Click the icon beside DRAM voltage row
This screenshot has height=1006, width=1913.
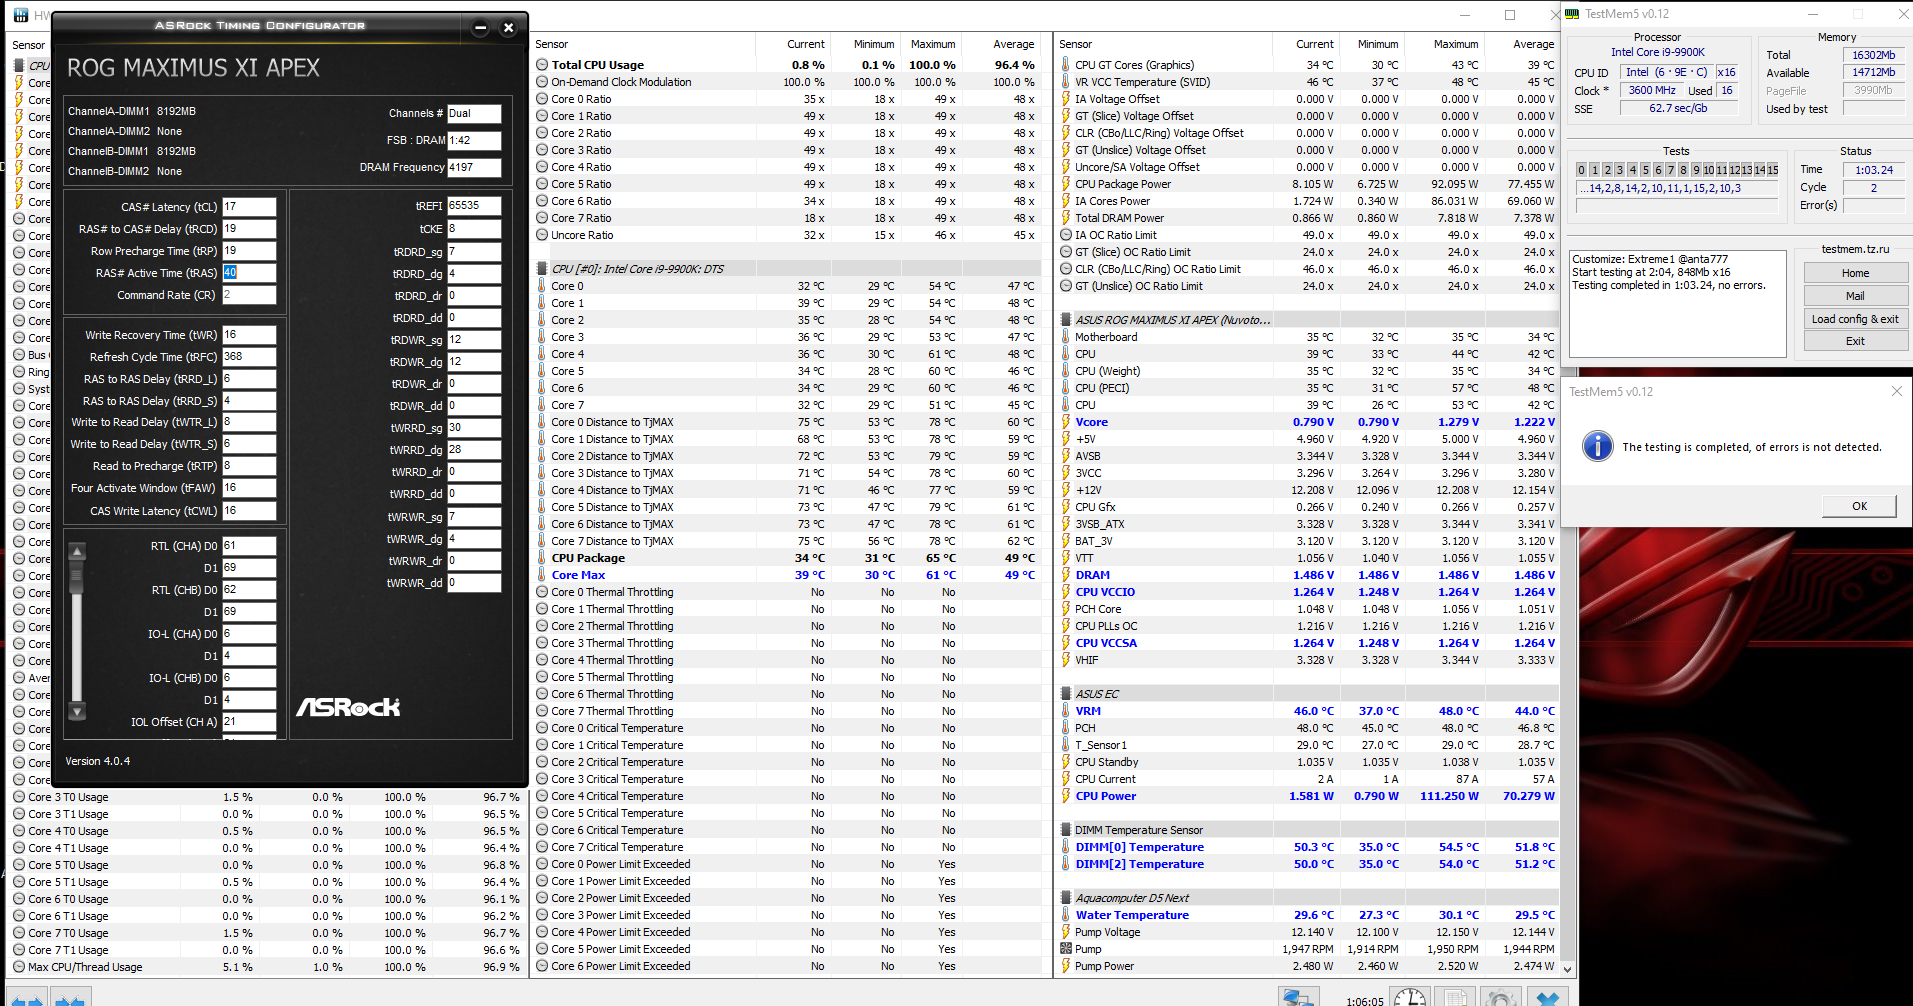[1066, 575]
